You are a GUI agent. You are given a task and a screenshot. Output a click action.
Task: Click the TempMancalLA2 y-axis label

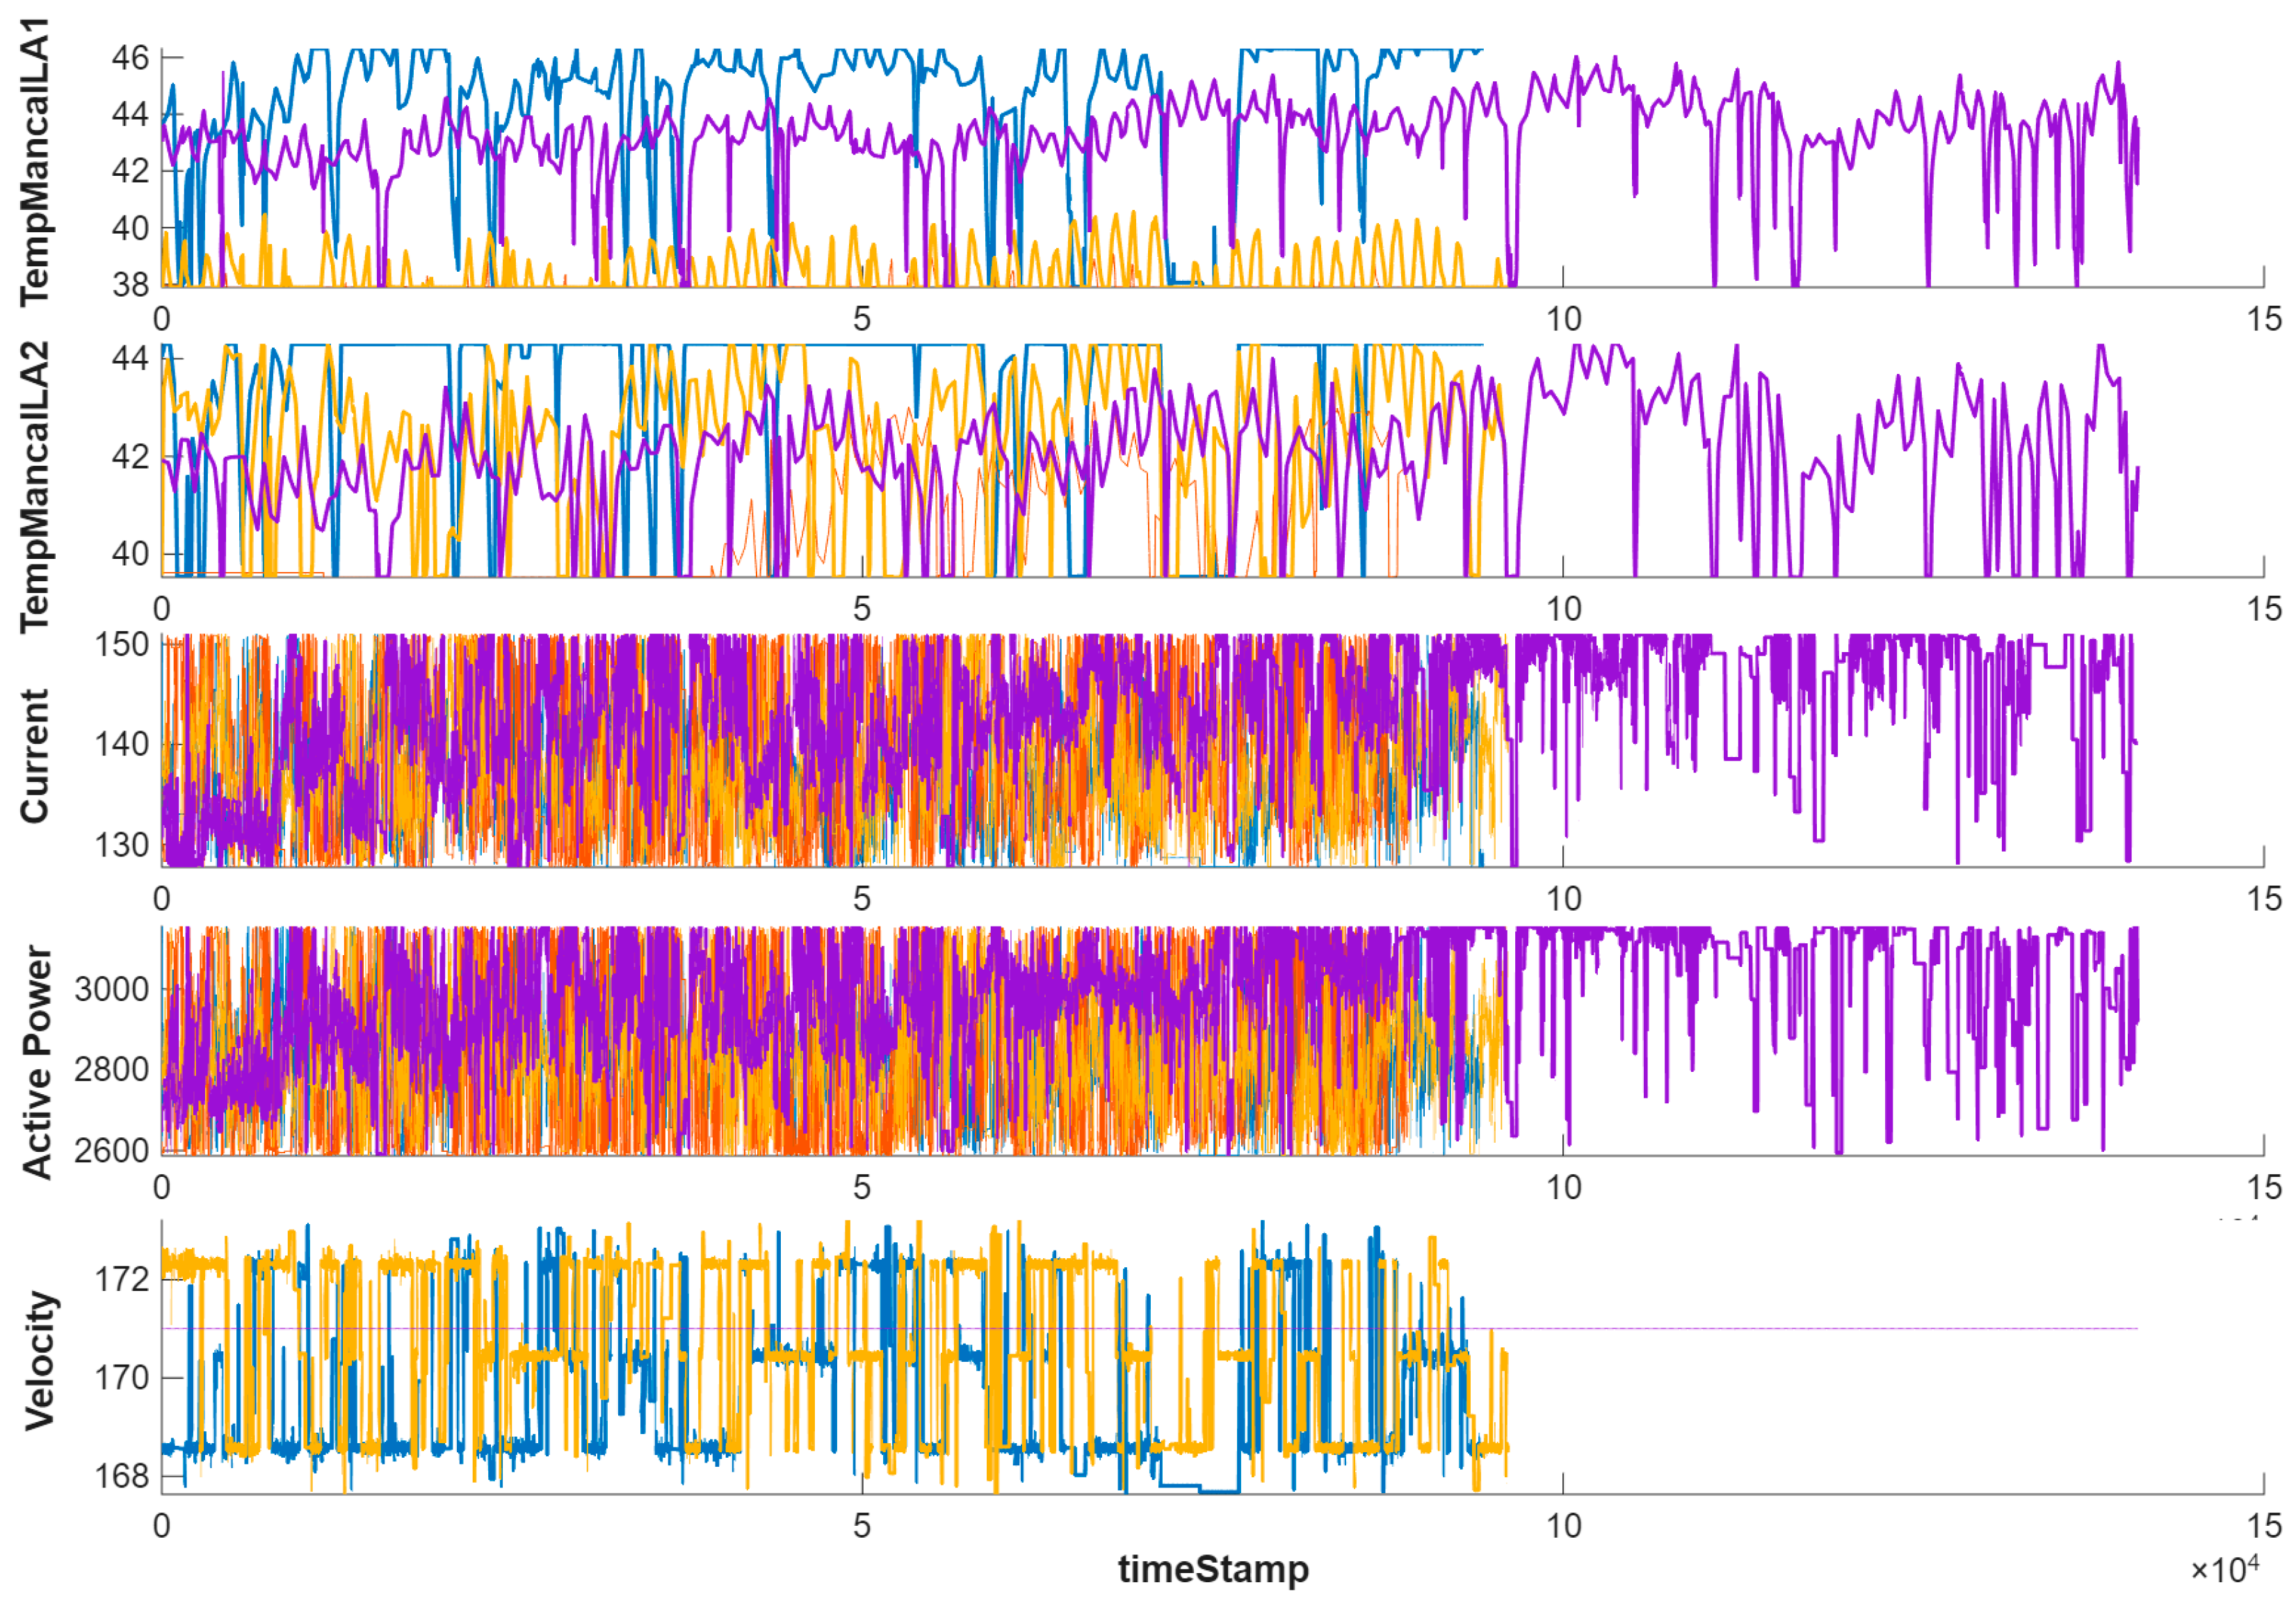(34, 487)
